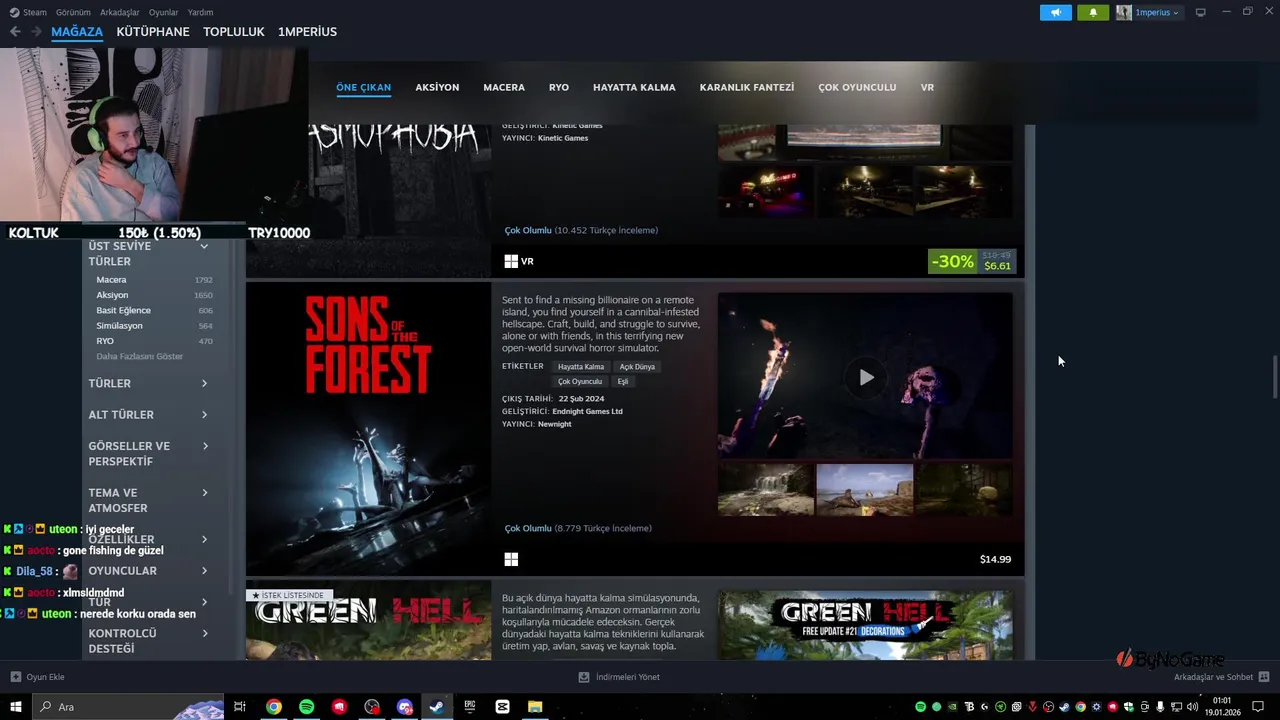
Task: Open the Windows Security tray icon
Action: (x=1128, y=707)
